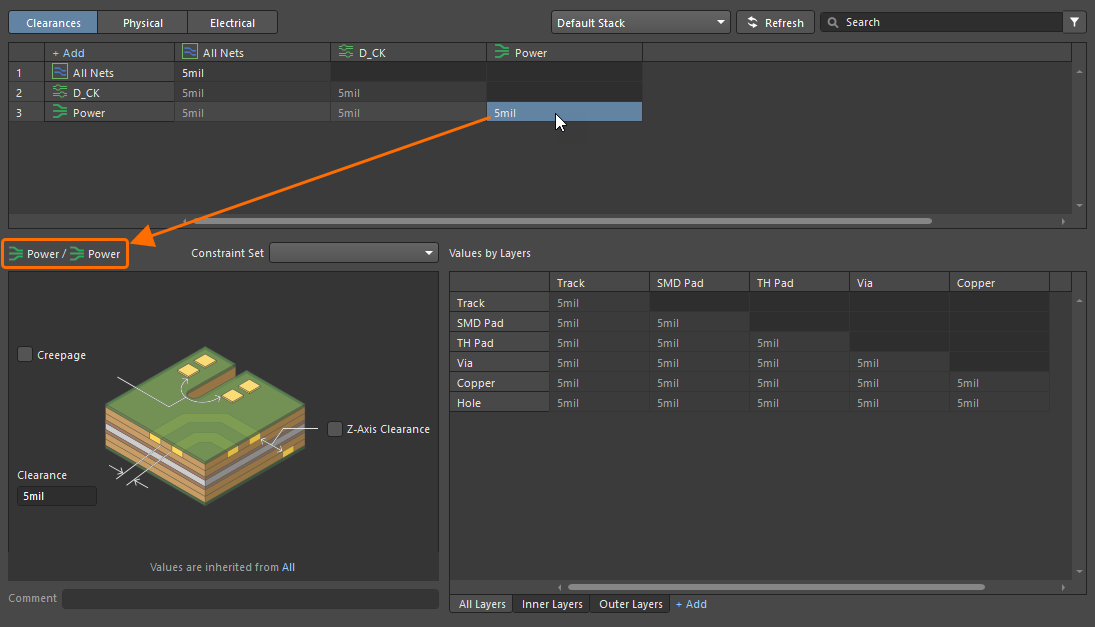Image resolution: width=1095 pixels, height=627 pixels.
Task: Expand the Constraint Set dropdown
Action: (x=354, y=253)
